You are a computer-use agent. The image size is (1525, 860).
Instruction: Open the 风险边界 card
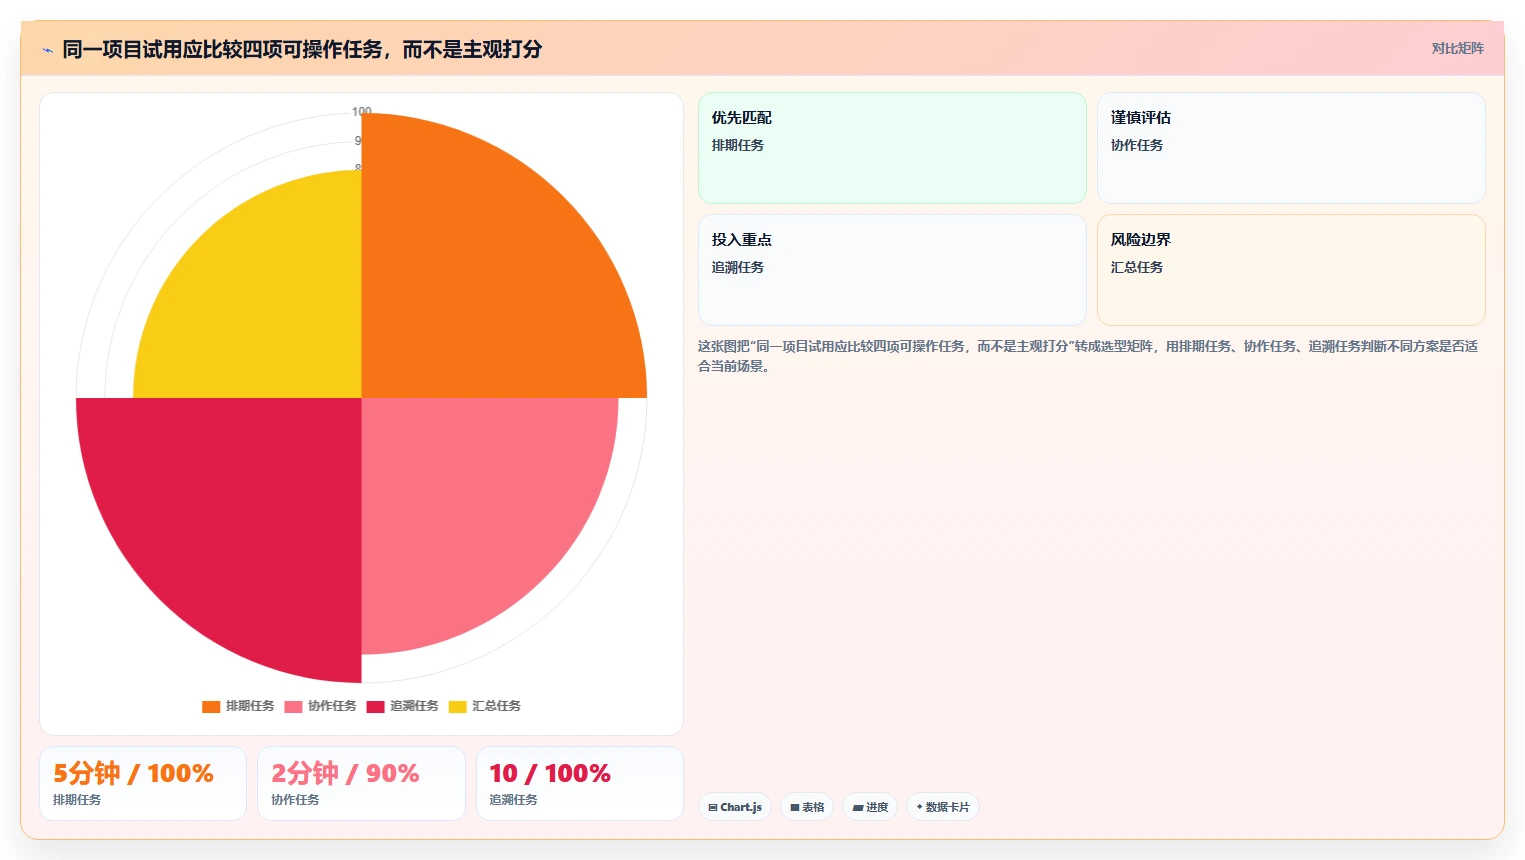click(1291, 270)
